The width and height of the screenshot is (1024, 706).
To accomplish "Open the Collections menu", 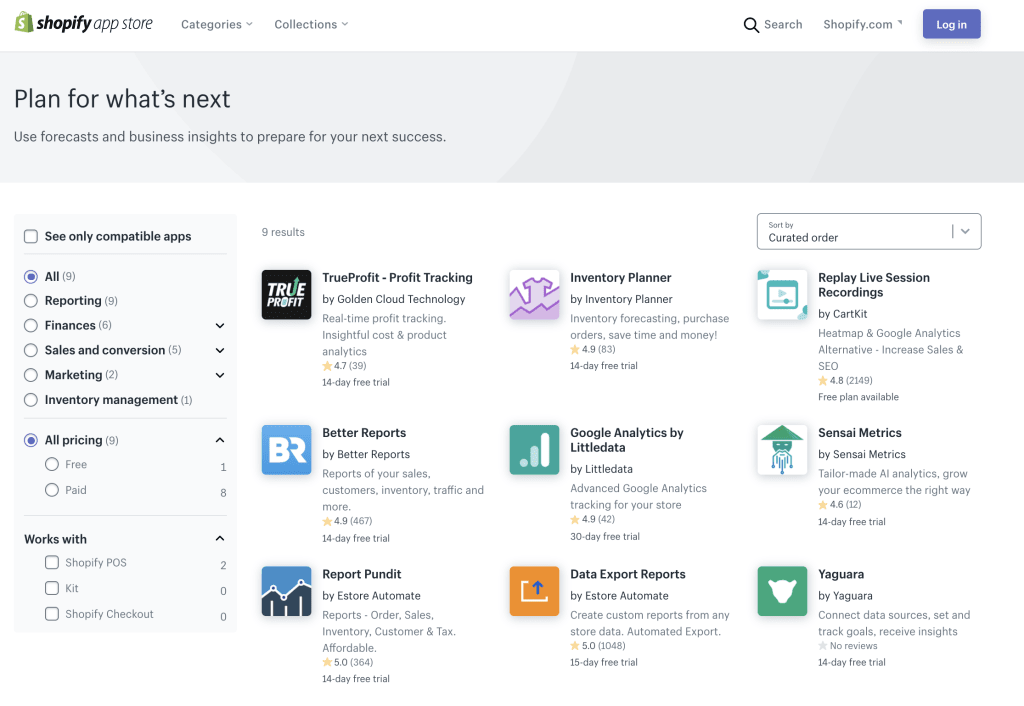I will click(x=311, y=24).
